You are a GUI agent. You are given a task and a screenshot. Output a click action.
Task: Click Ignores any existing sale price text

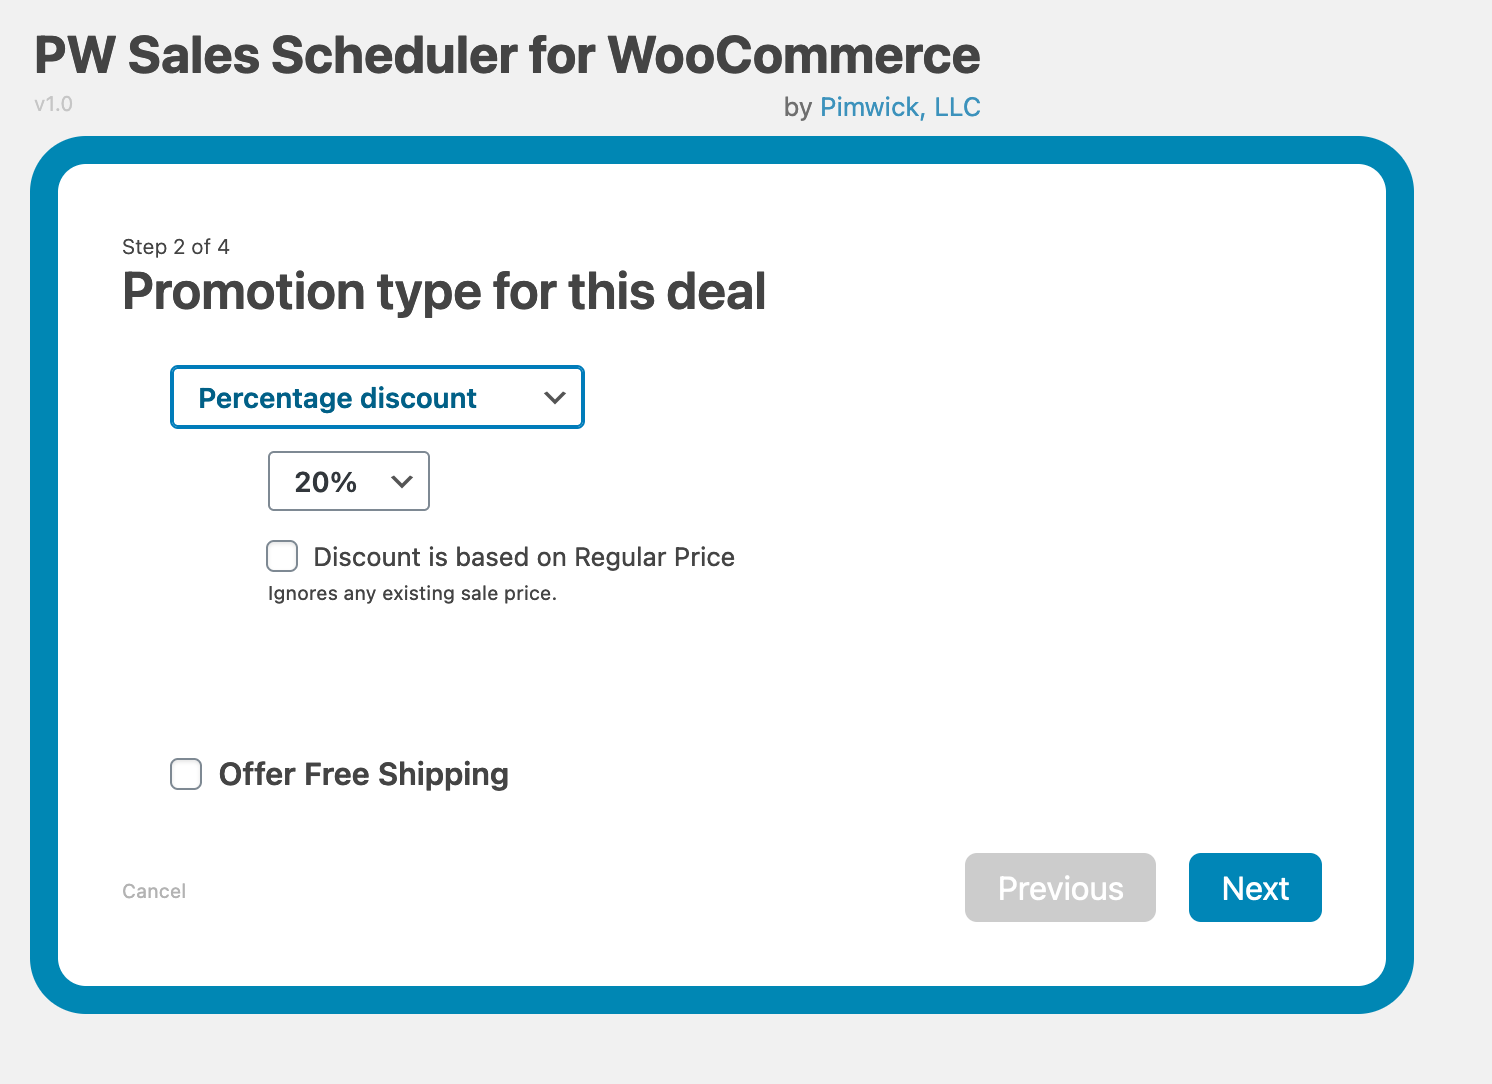(413, 592)
